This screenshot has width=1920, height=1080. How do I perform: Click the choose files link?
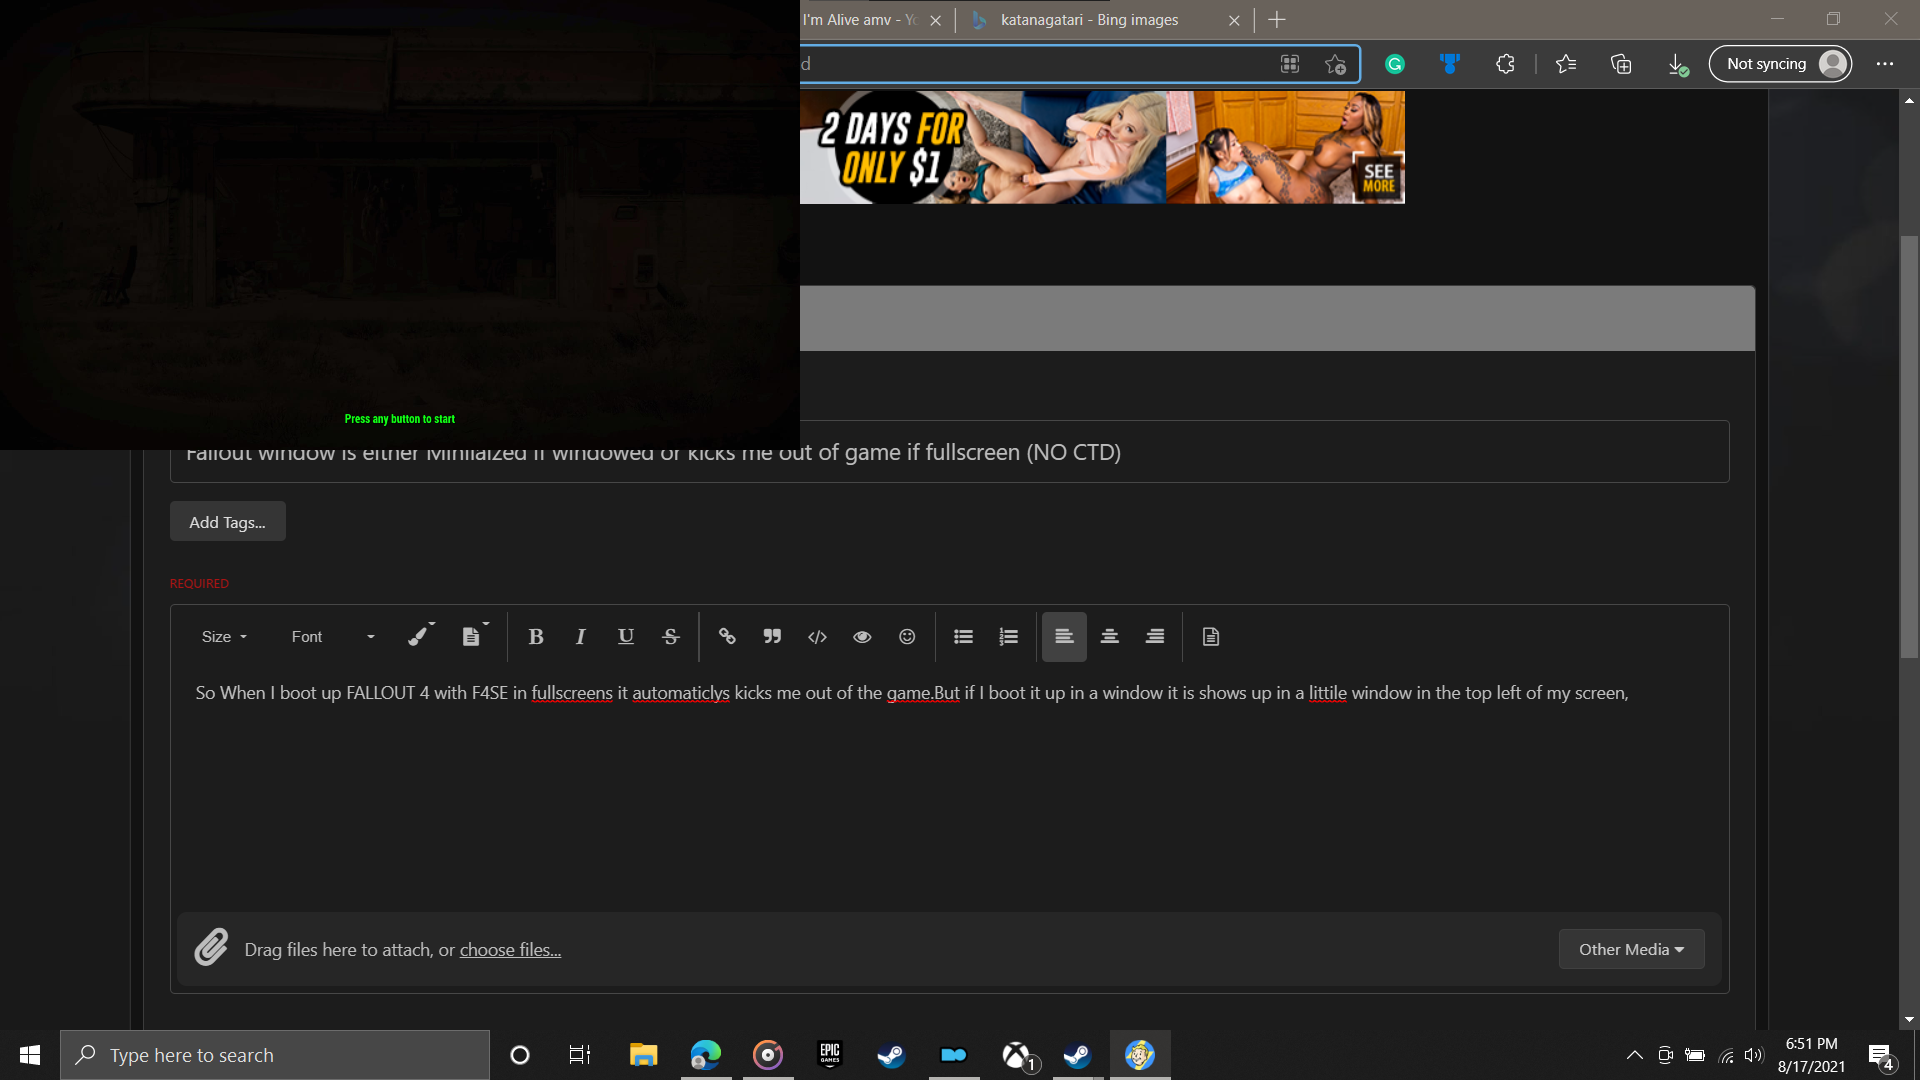510,950
